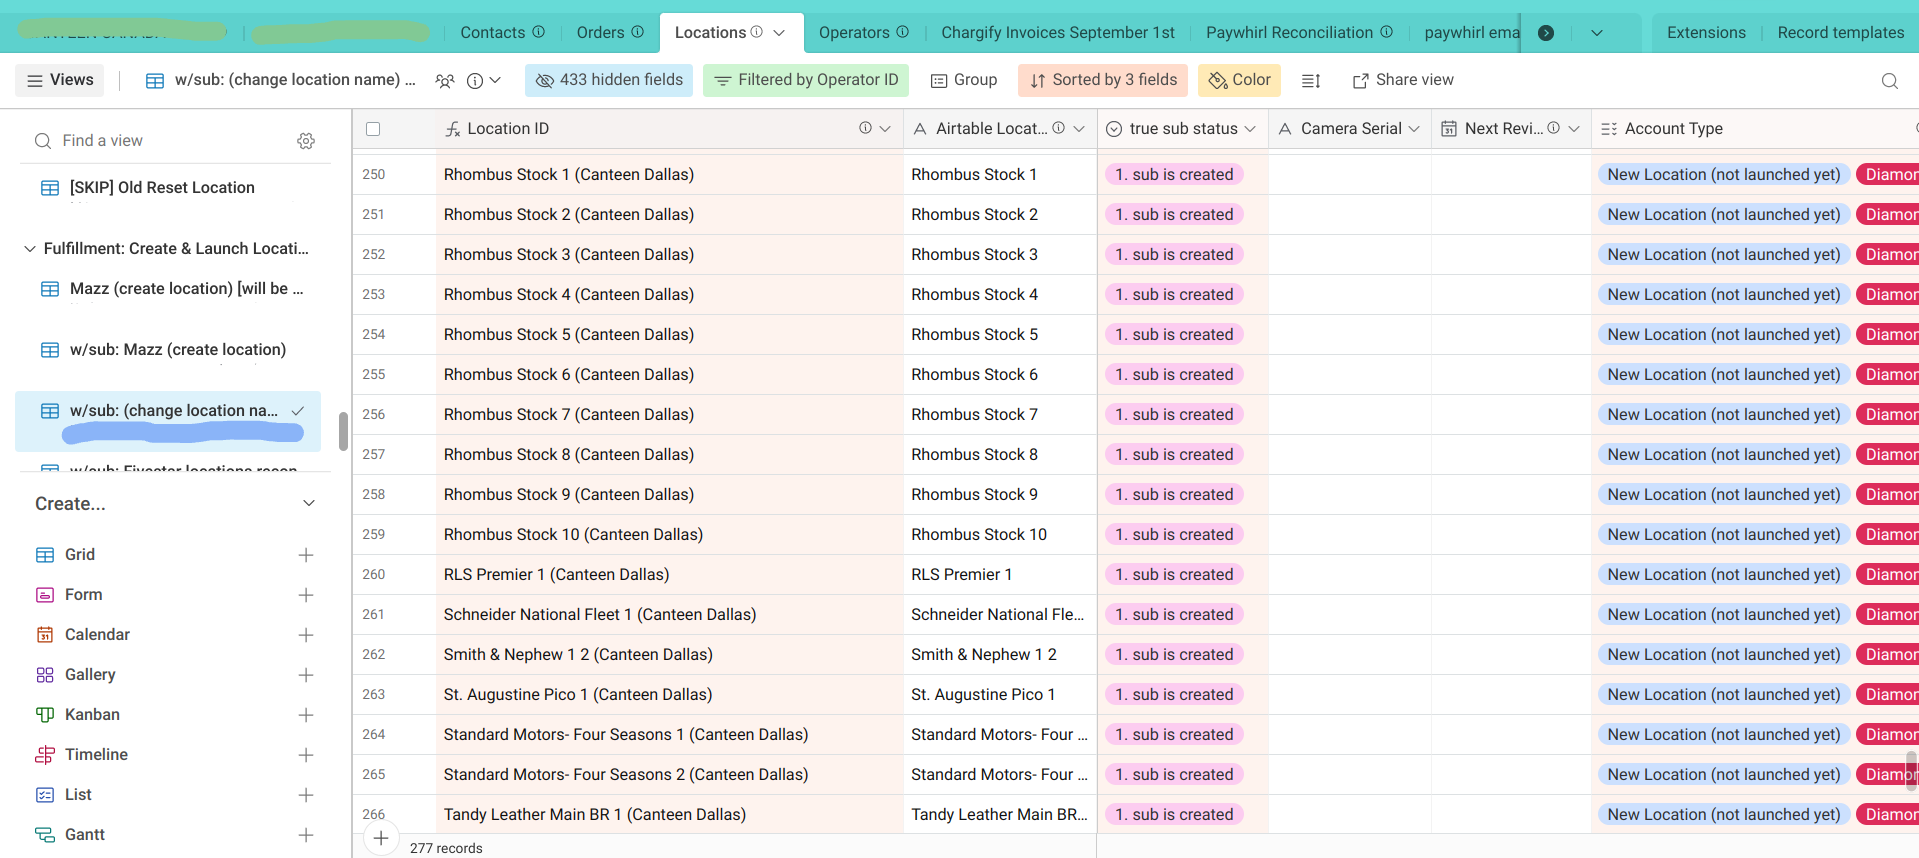Open the Chargify Invoices September 1st tab

click(1058, 33)
